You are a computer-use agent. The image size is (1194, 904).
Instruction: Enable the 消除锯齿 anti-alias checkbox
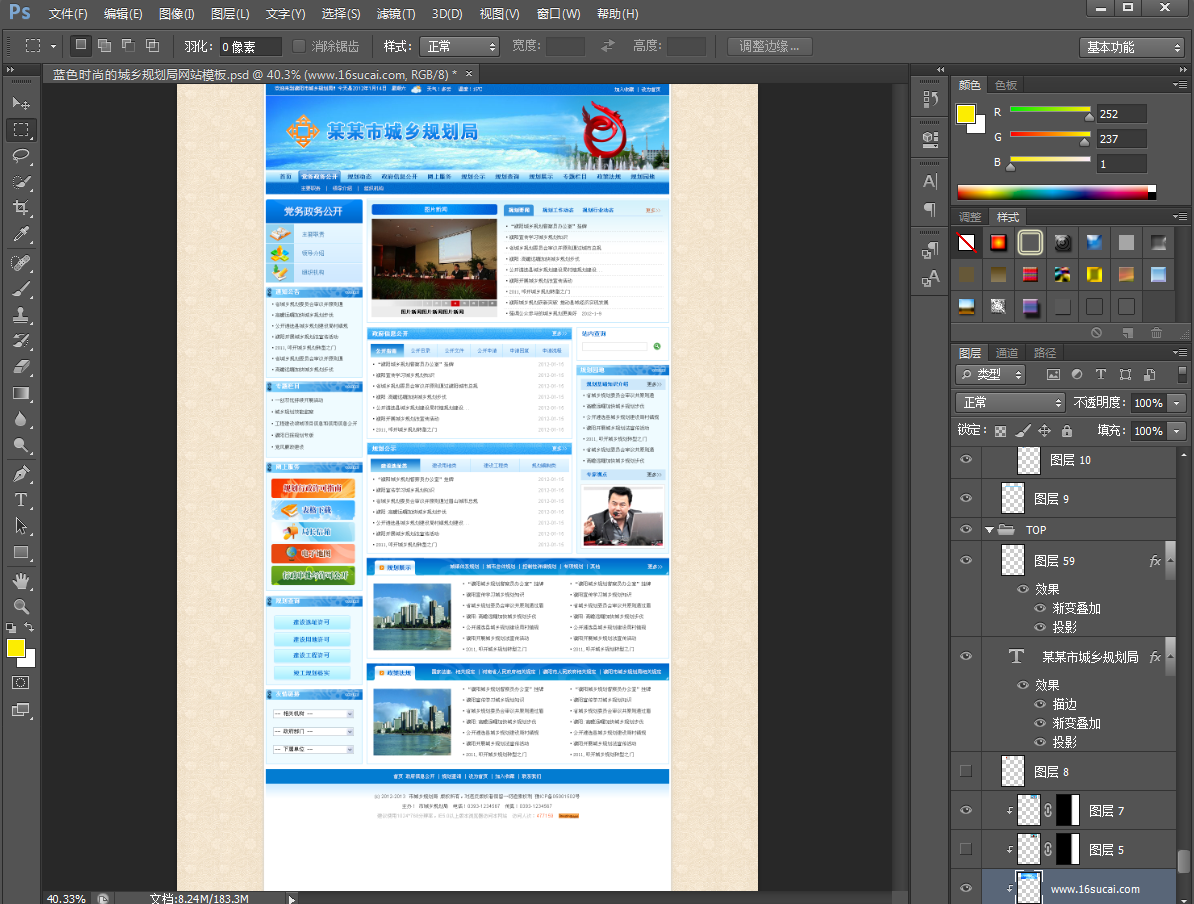[x=299, y=46]
